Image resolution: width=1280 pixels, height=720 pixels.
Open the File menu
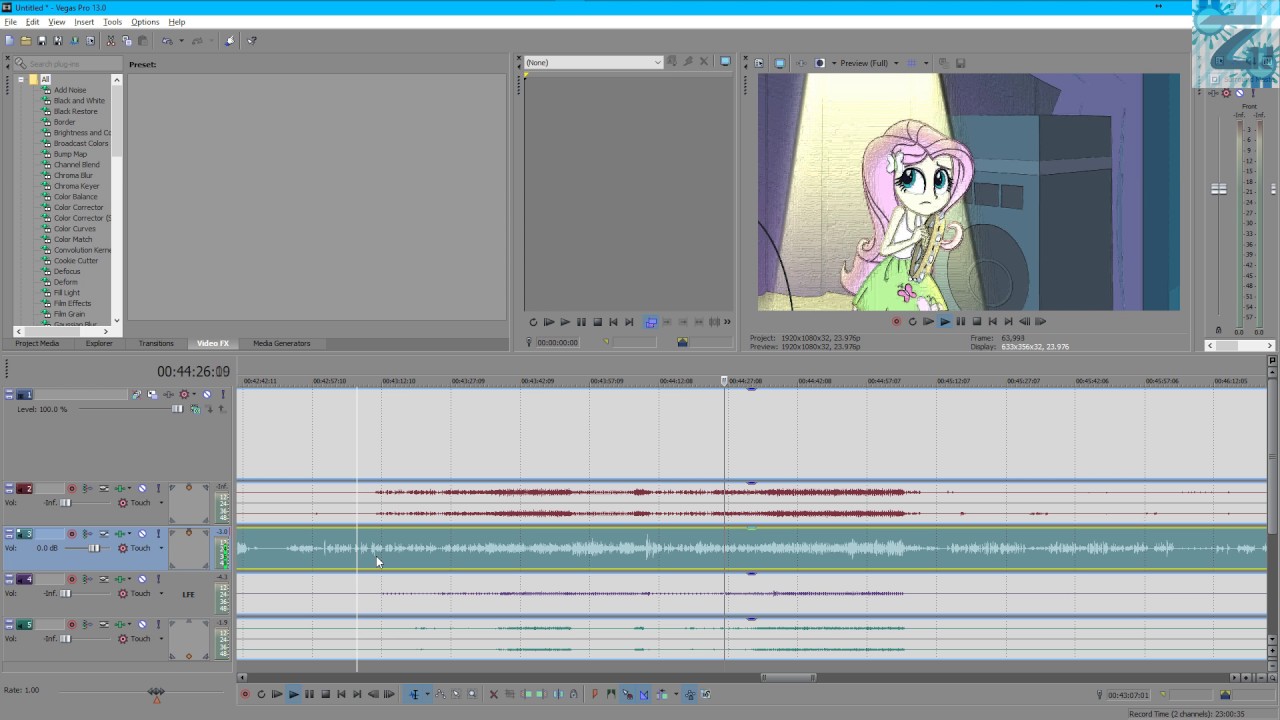[10, 22]
